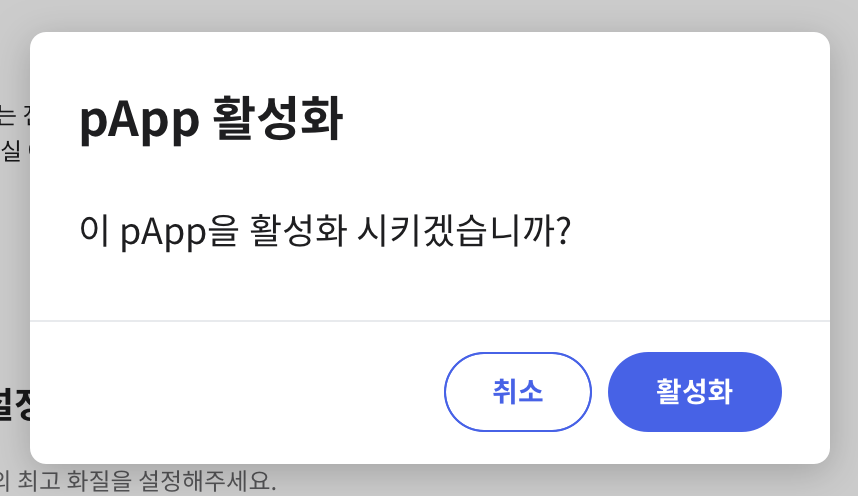Click the cut-off gray text at top-left backdrop
858x496 pixels.
coord(15,133)
